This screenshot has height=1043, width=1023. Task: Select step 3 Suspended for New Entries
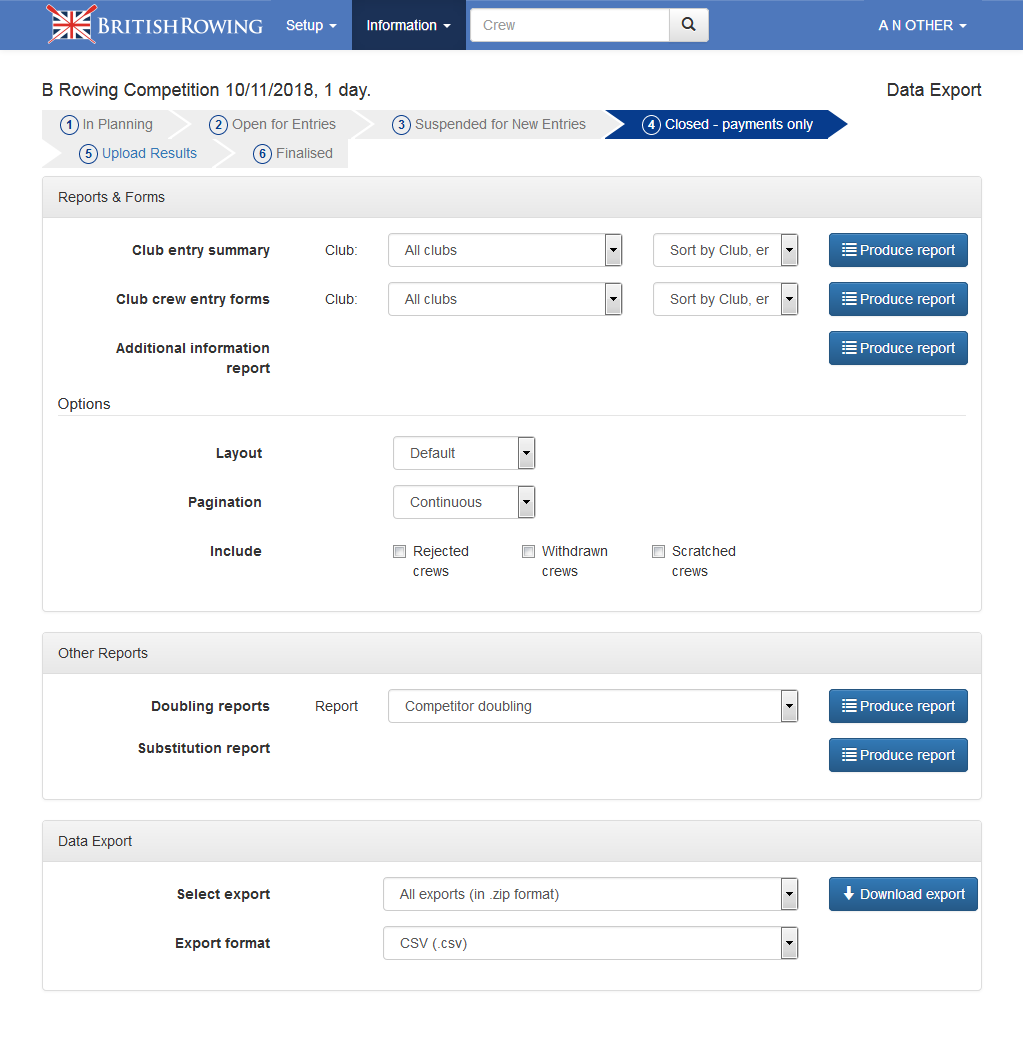490,125
